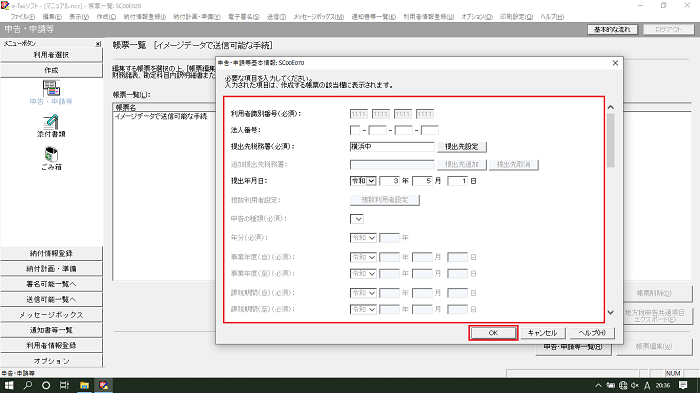Click the メッセージボックス sidebar button

[x=51, y=315]
